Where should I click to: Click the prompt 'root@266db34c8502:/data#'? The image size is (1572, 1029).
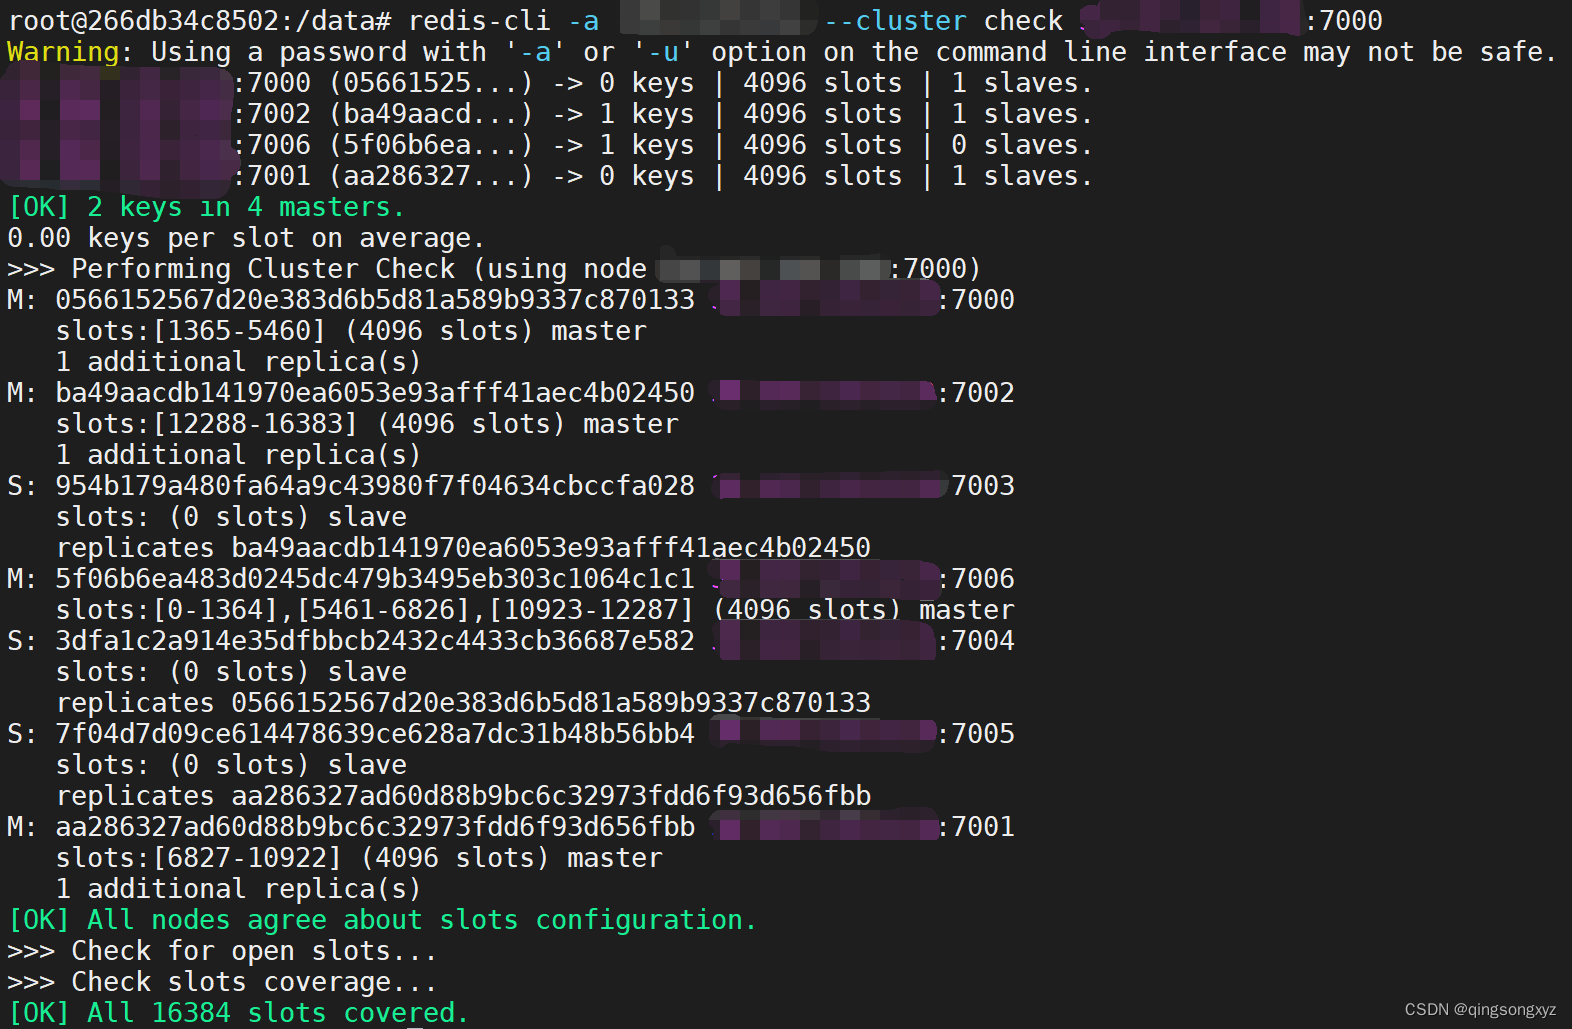(200, 21)
